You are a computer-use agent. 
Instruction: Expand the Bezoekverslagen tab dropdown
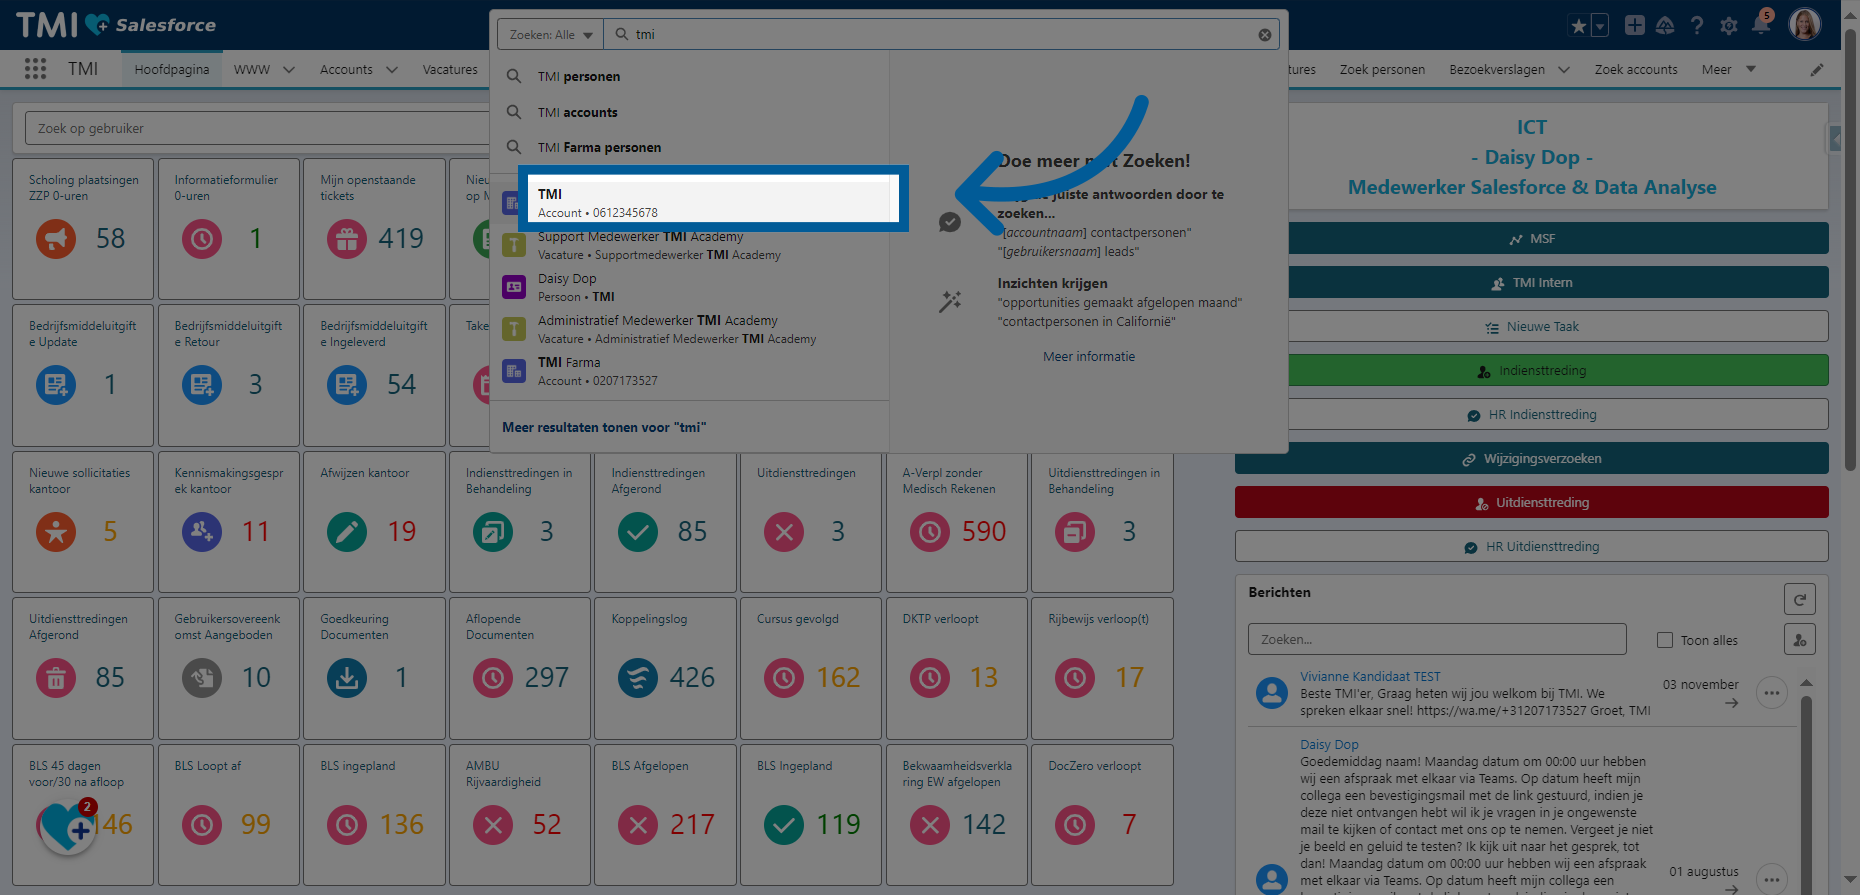tap(1564, 70)
